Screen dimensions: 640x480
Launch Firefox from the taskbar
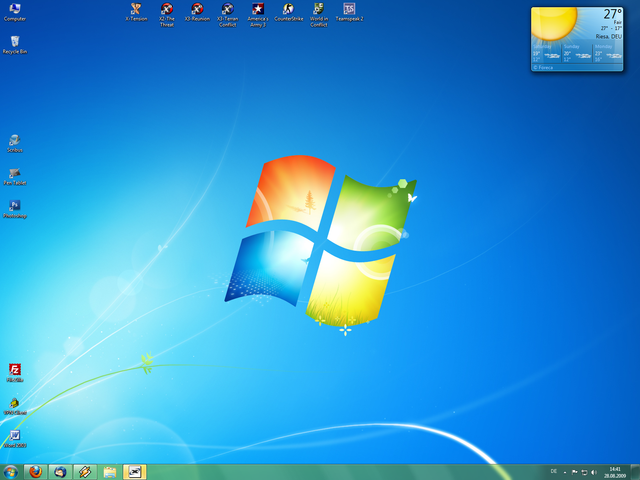pyautogui.click(x=35, y=471)
